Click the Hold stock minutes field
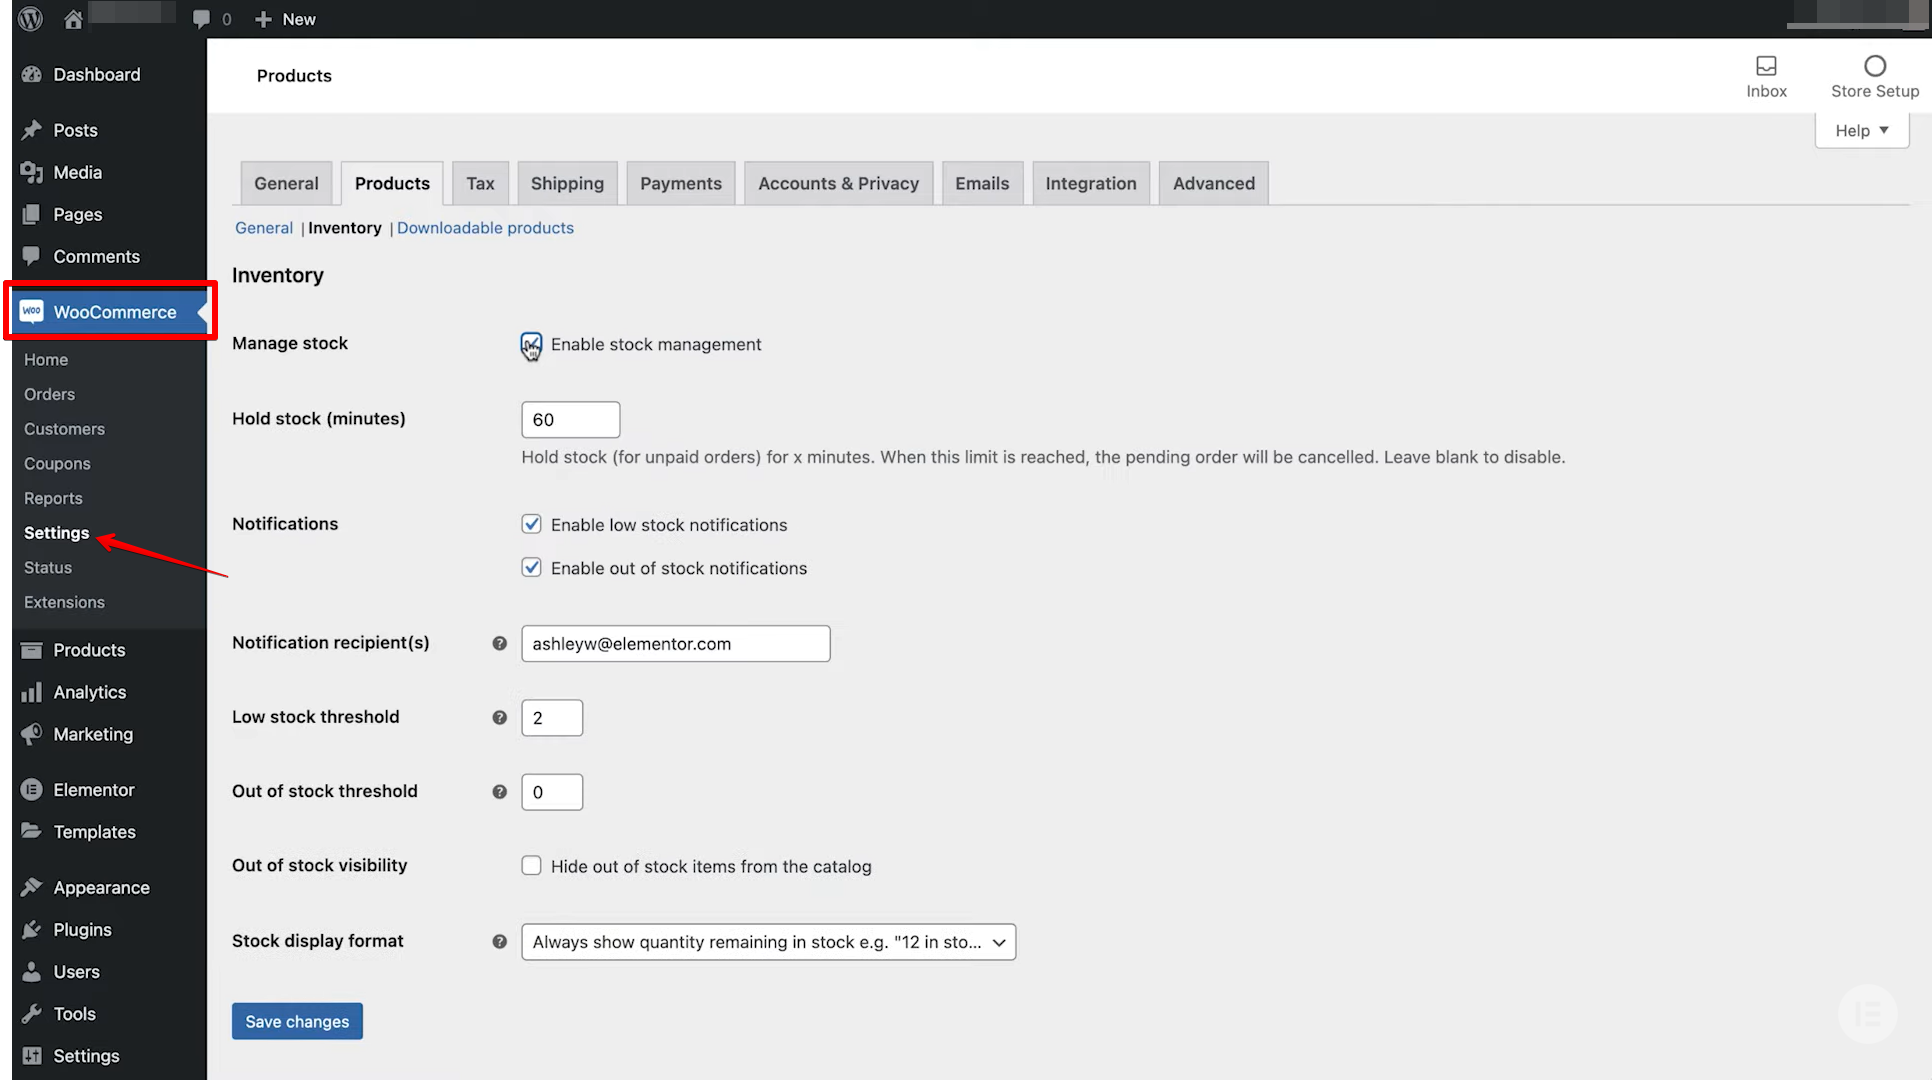This screenshot has height=1080, width=1932. (570, 420)
